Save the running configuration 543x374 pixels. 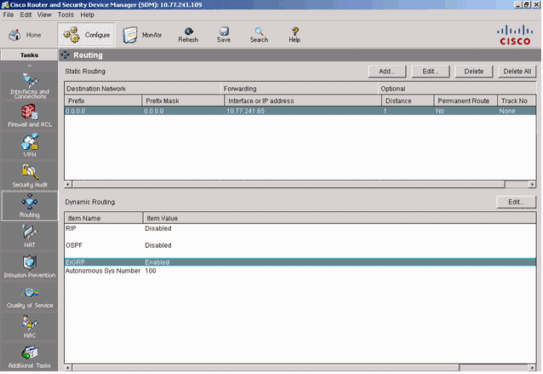pyautogui.click(x=224, y=35)
